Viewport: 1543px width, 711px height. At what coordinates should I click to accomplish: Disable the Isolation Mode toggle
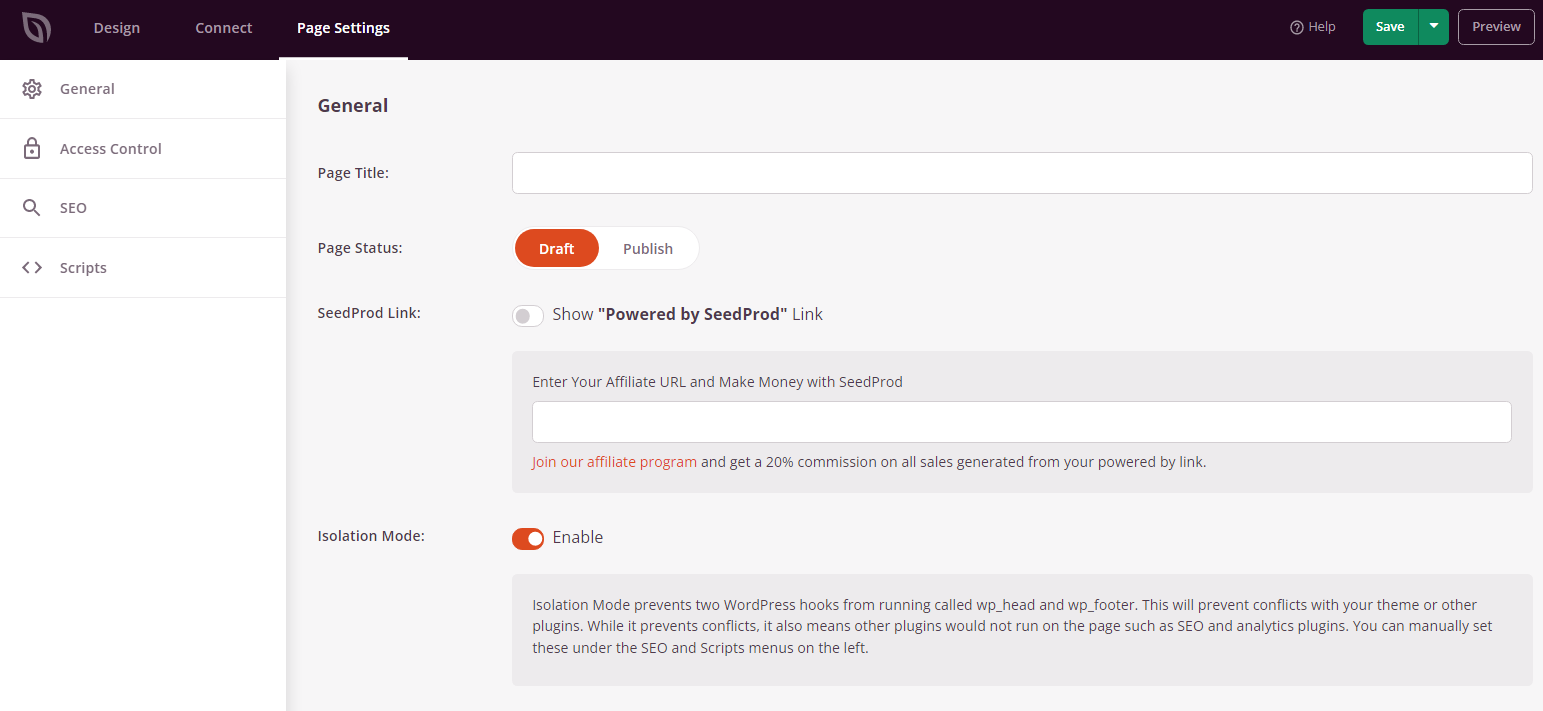tap(527, 538)
